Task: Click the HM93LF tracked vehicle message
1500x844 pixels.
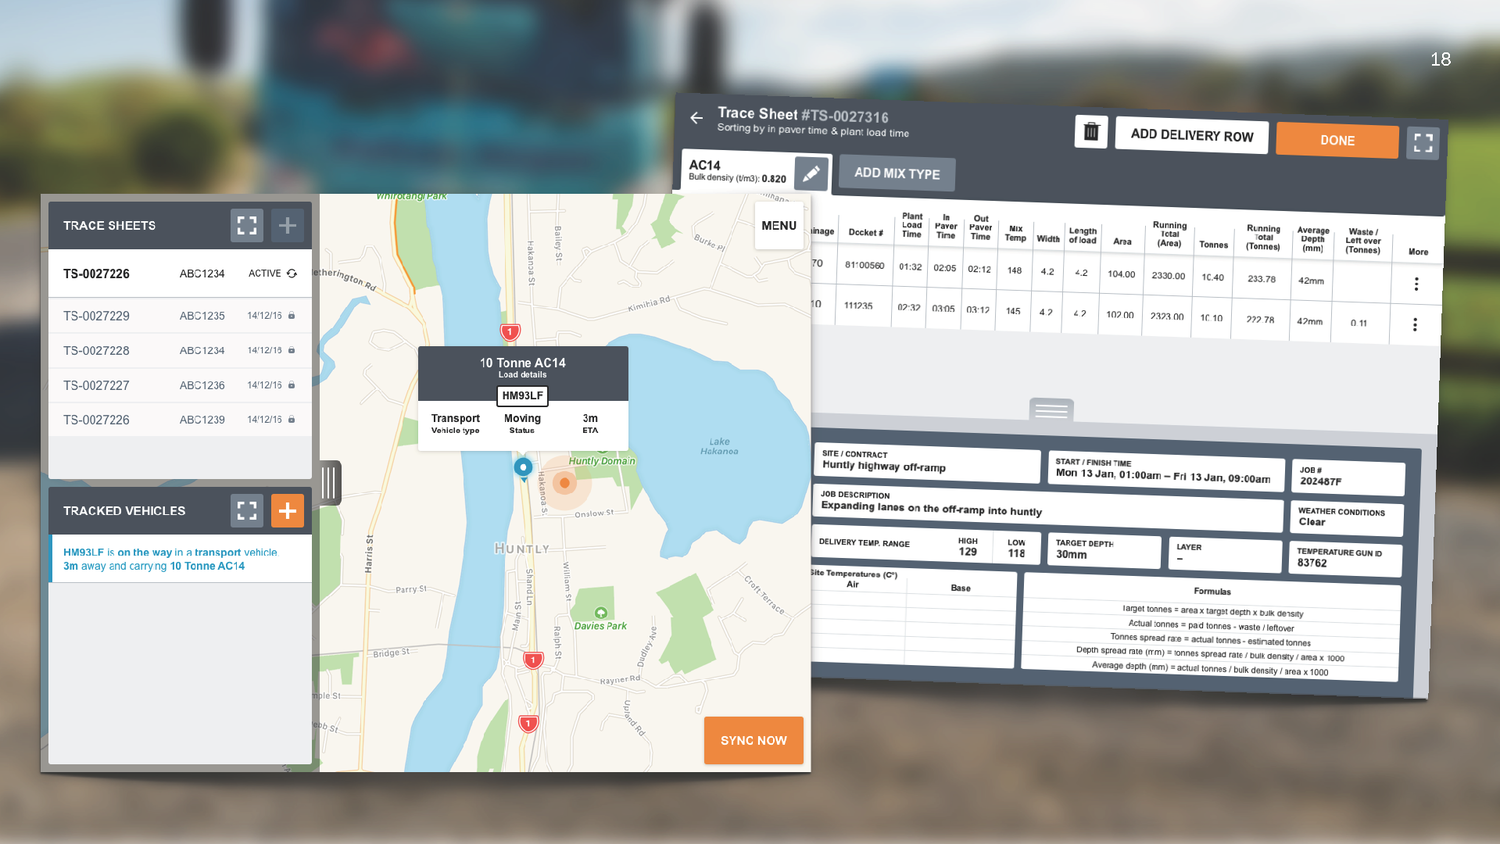Action: click(x=180, y=559)
